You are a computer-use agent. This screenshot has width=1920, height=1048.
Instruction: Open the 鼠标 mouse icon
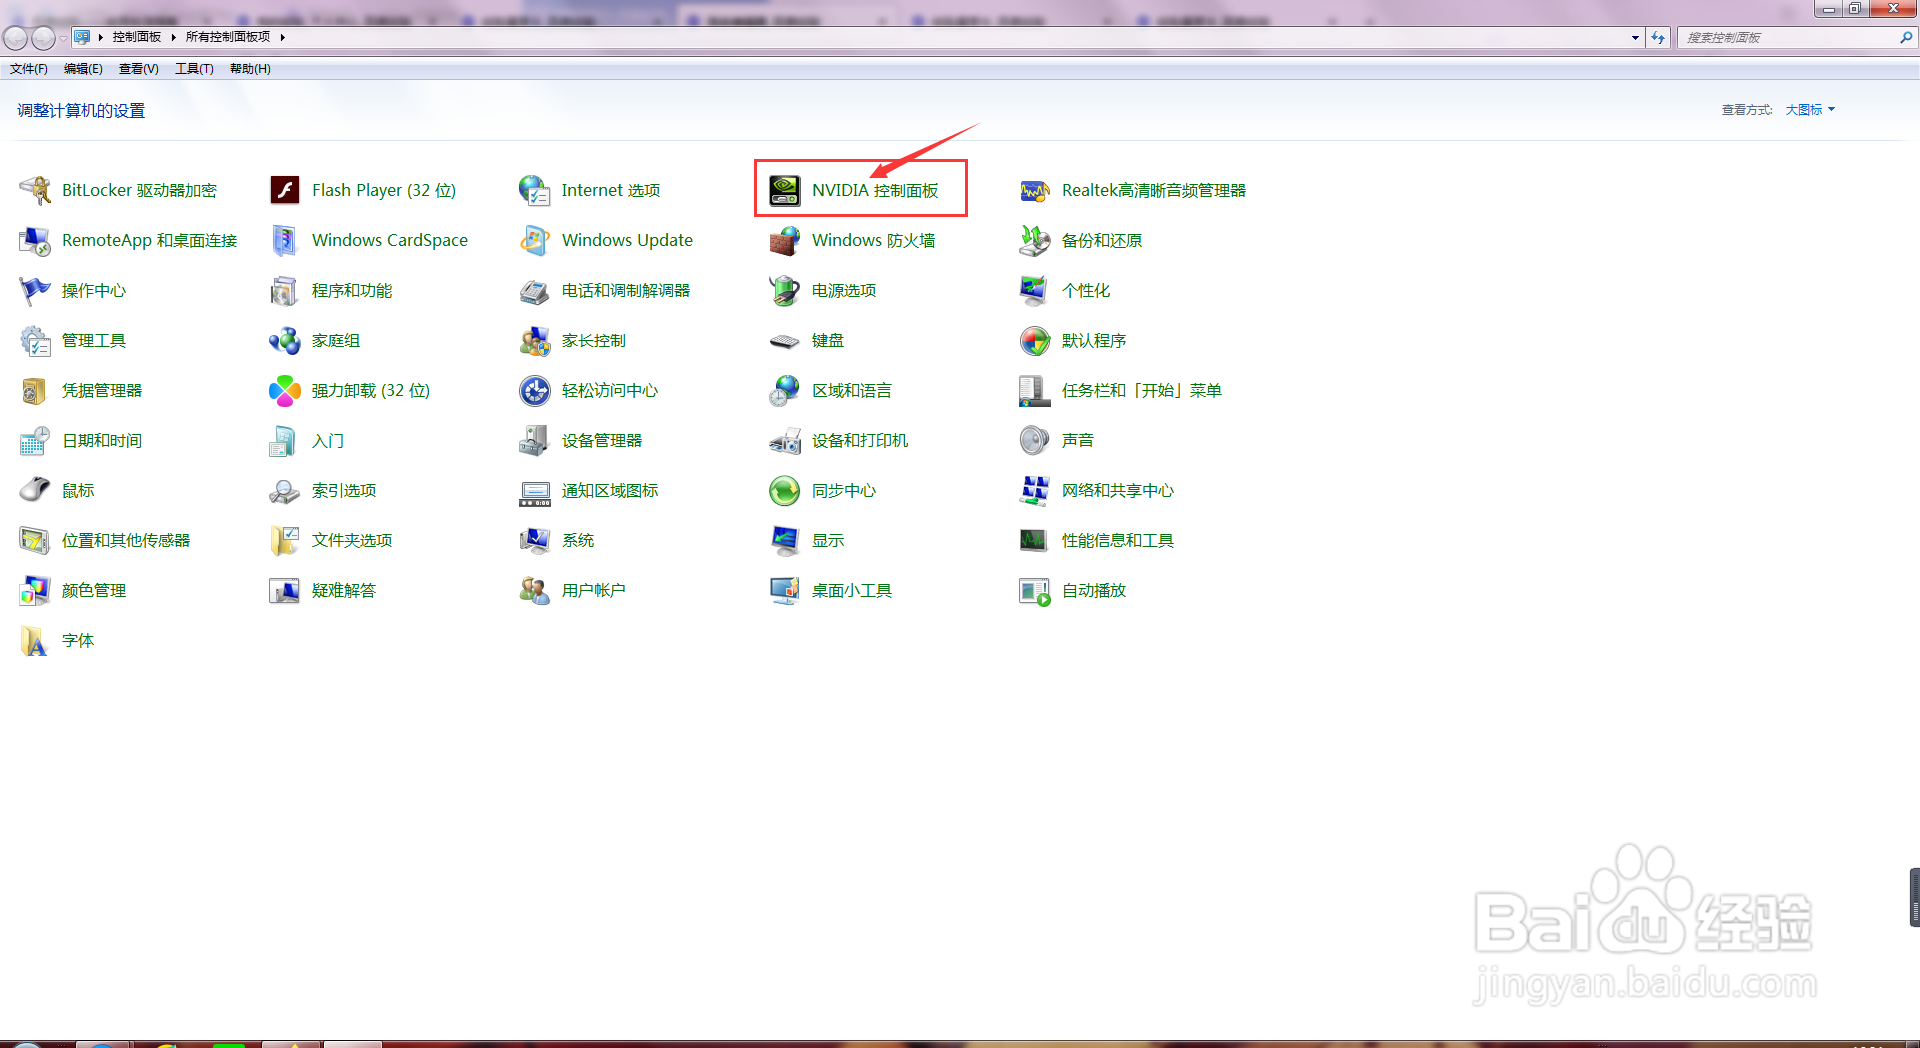point(35,490)
